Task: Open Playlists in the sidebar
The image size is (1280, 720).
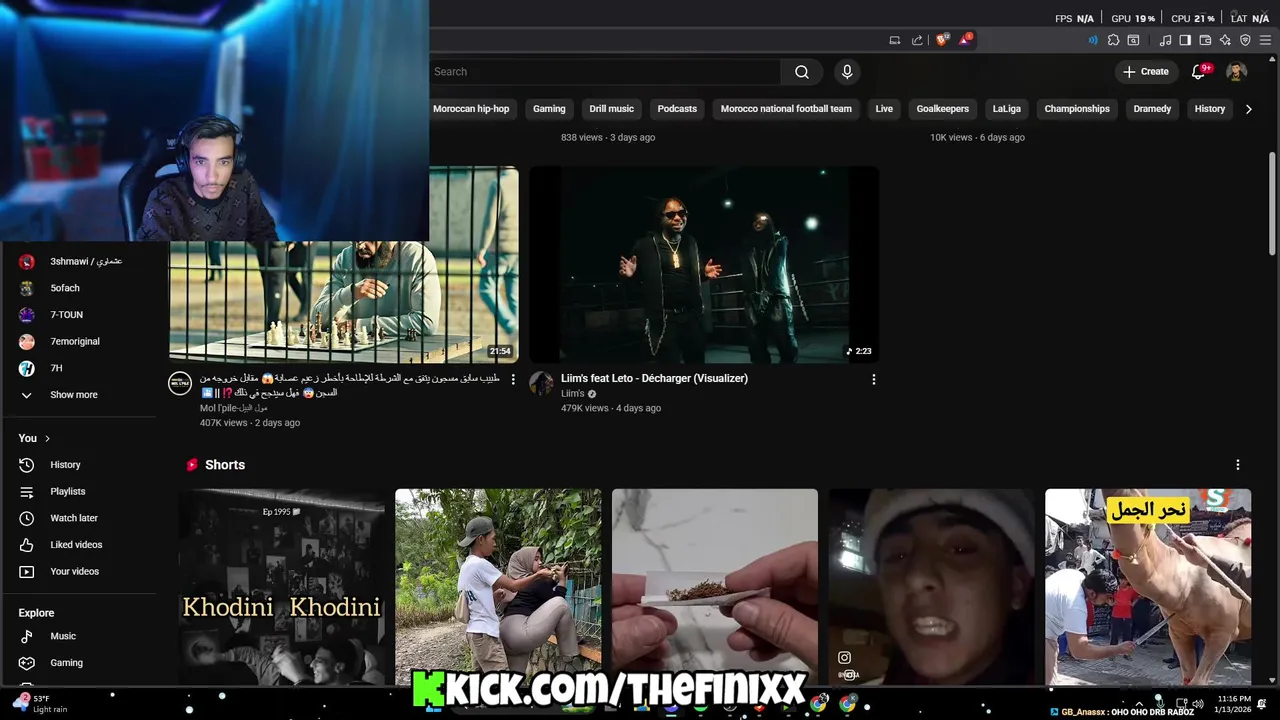Action: coord(80,491)
